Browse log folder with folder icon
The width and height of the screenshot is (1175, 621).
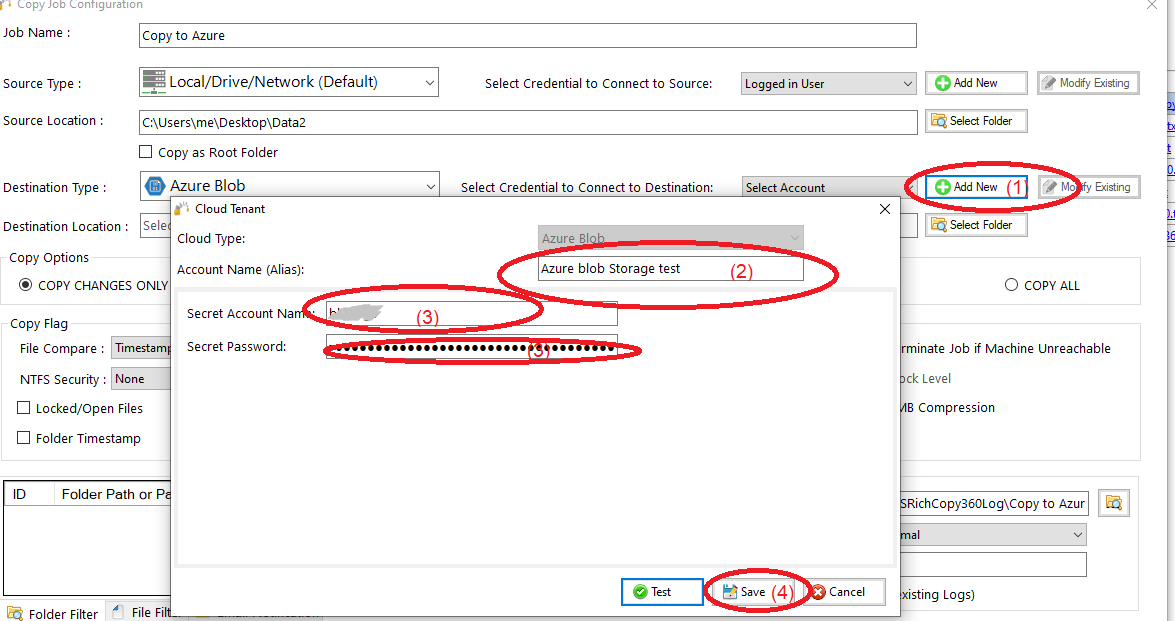pos(1114,503)
